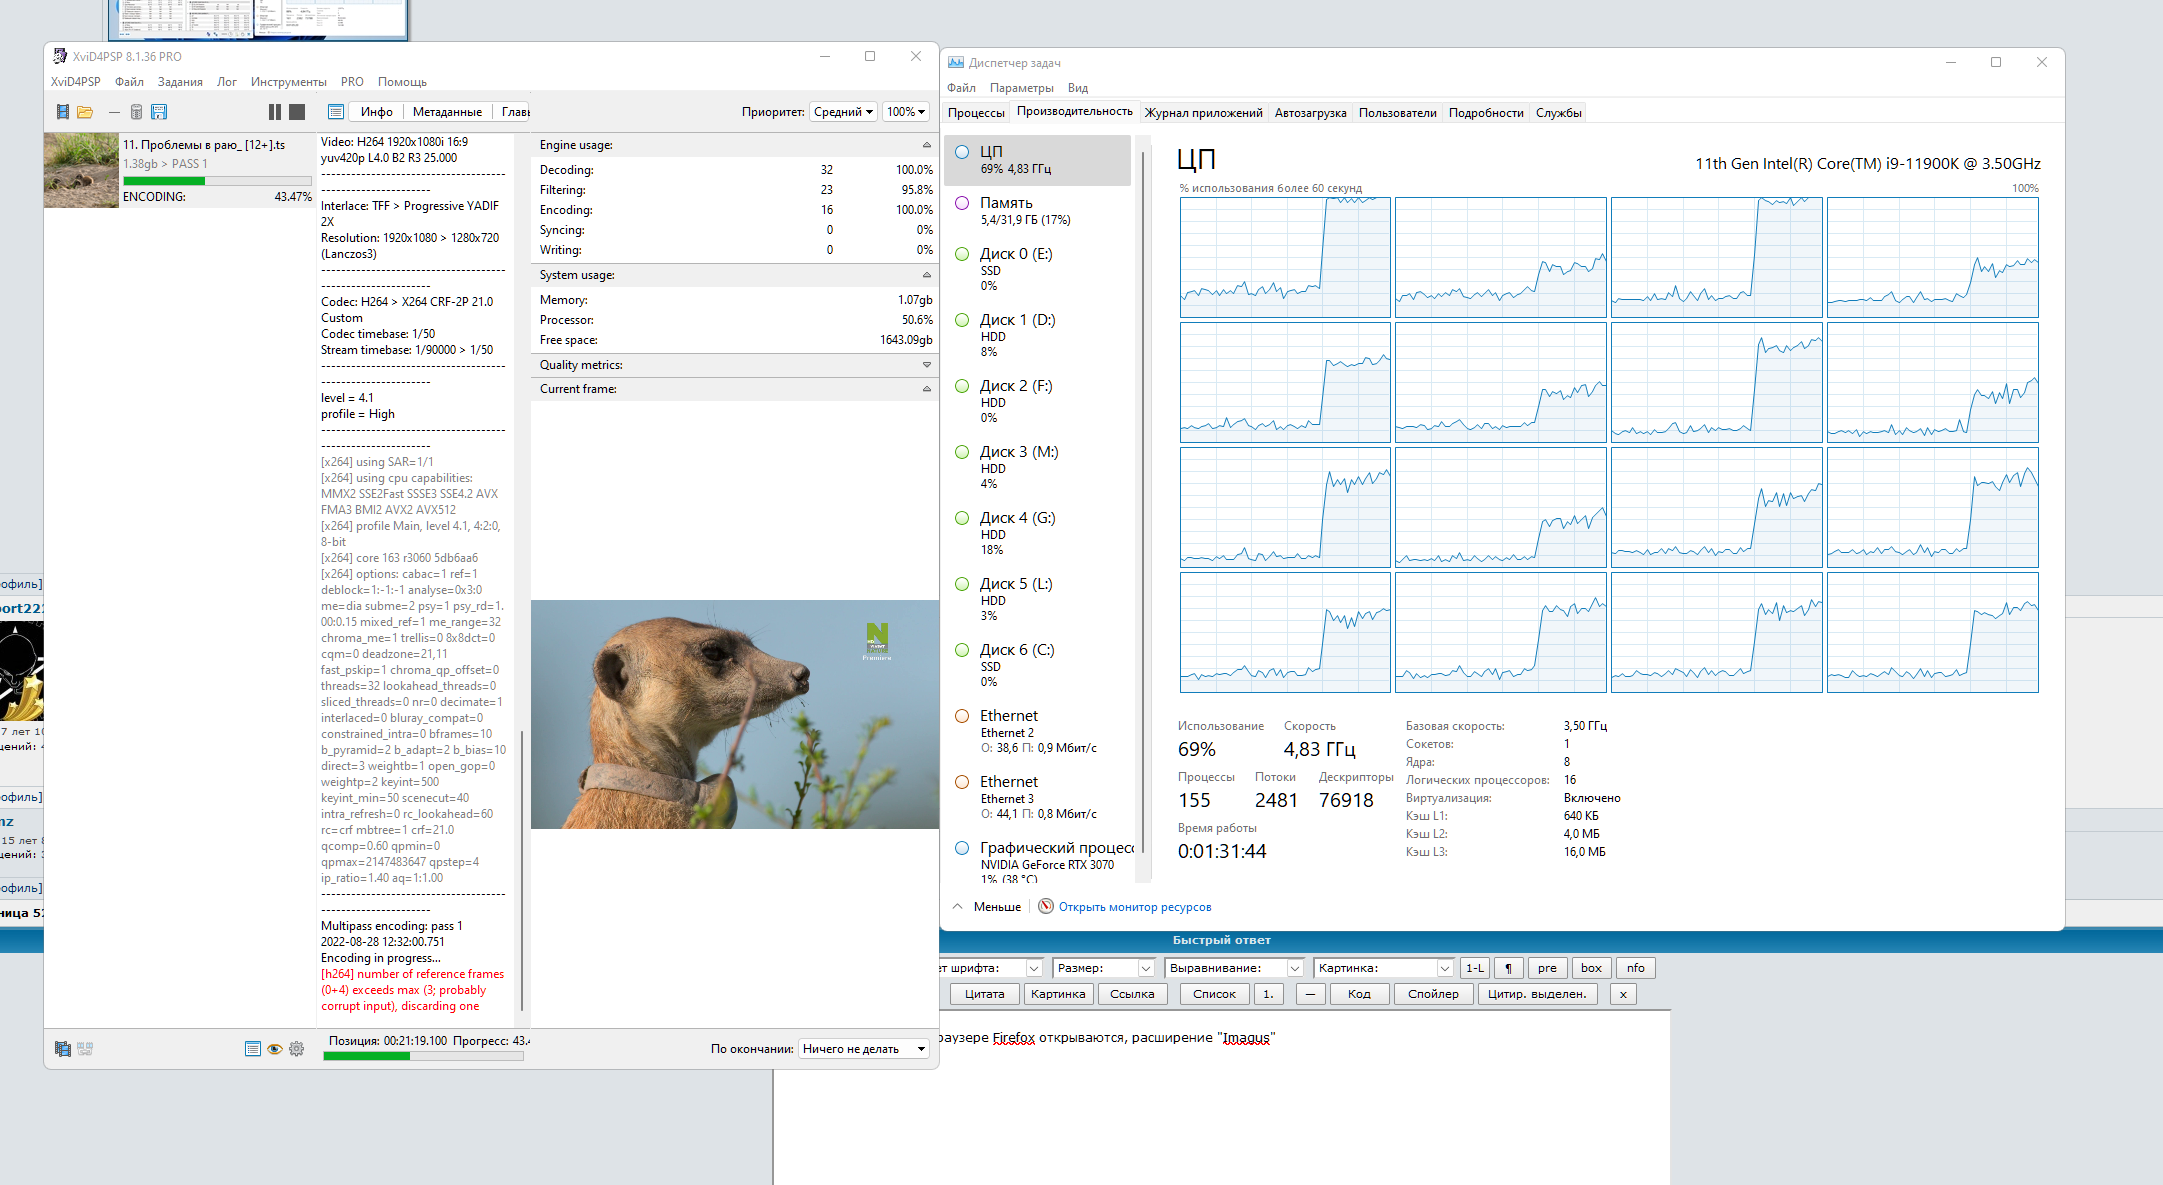Click the bottom-left film strips icon

click(63, 1049)
